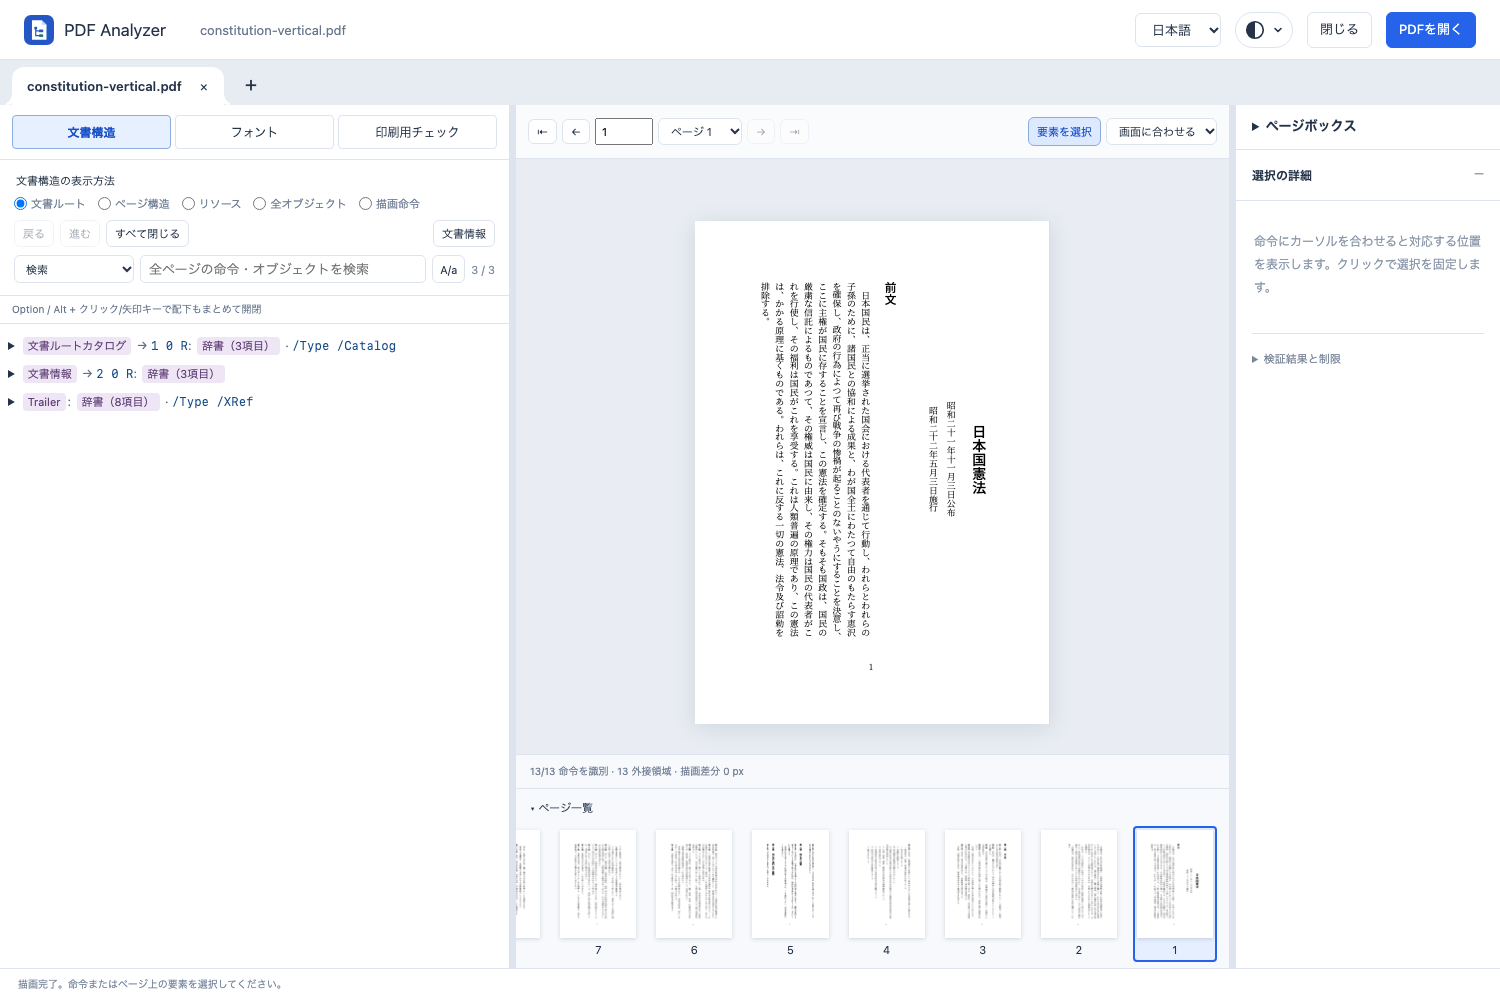
Task: Open the フォント tab
Action: 254,132
